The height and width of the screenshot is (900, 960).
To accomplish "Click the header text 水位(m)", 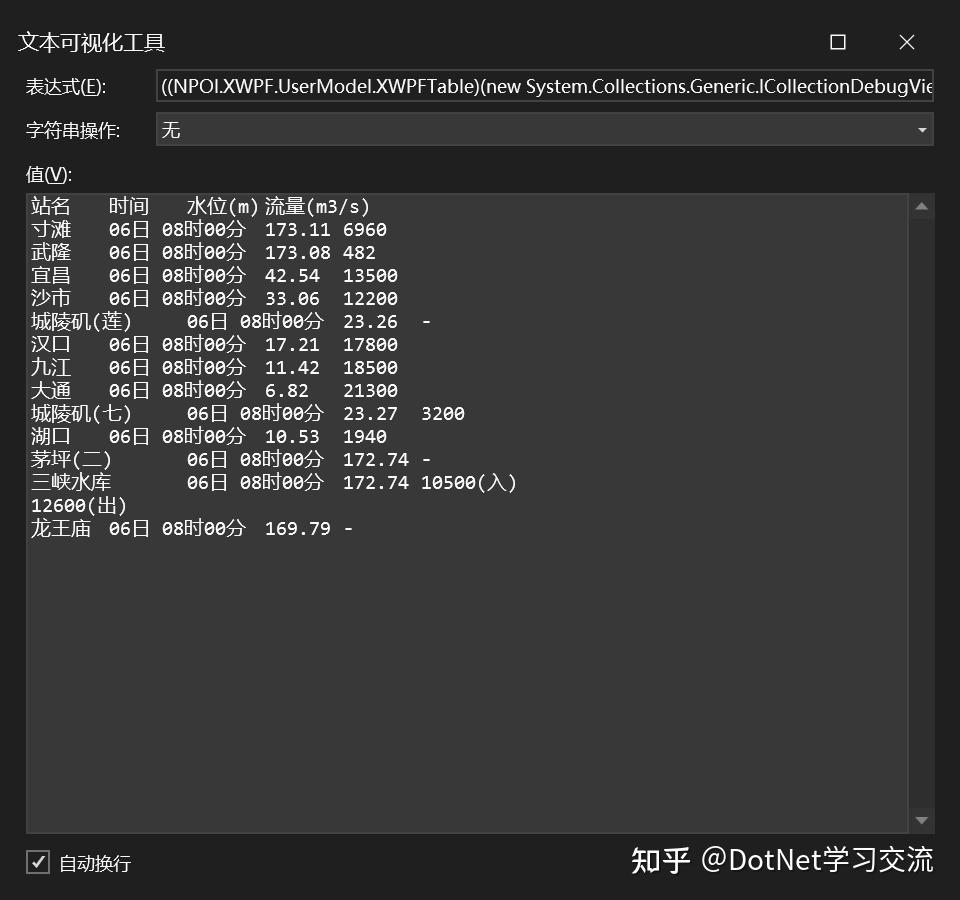I will (222, 206).
